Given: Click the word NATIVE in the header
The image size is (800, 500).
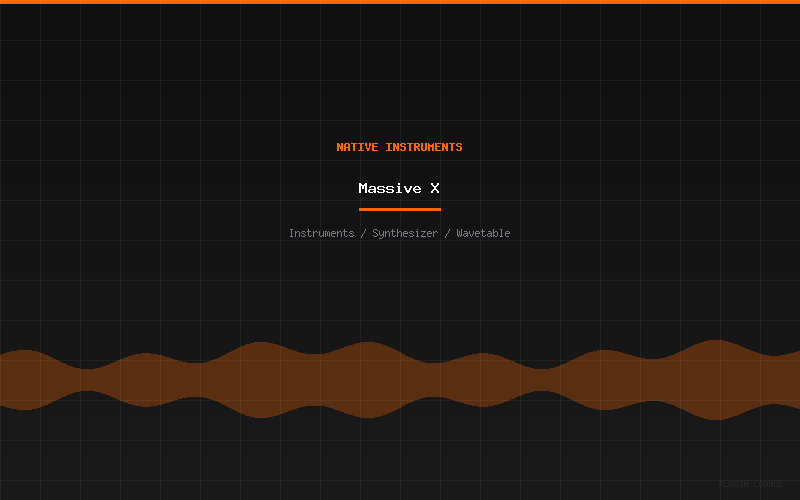Looking at the screenshot, I should 358,147.
